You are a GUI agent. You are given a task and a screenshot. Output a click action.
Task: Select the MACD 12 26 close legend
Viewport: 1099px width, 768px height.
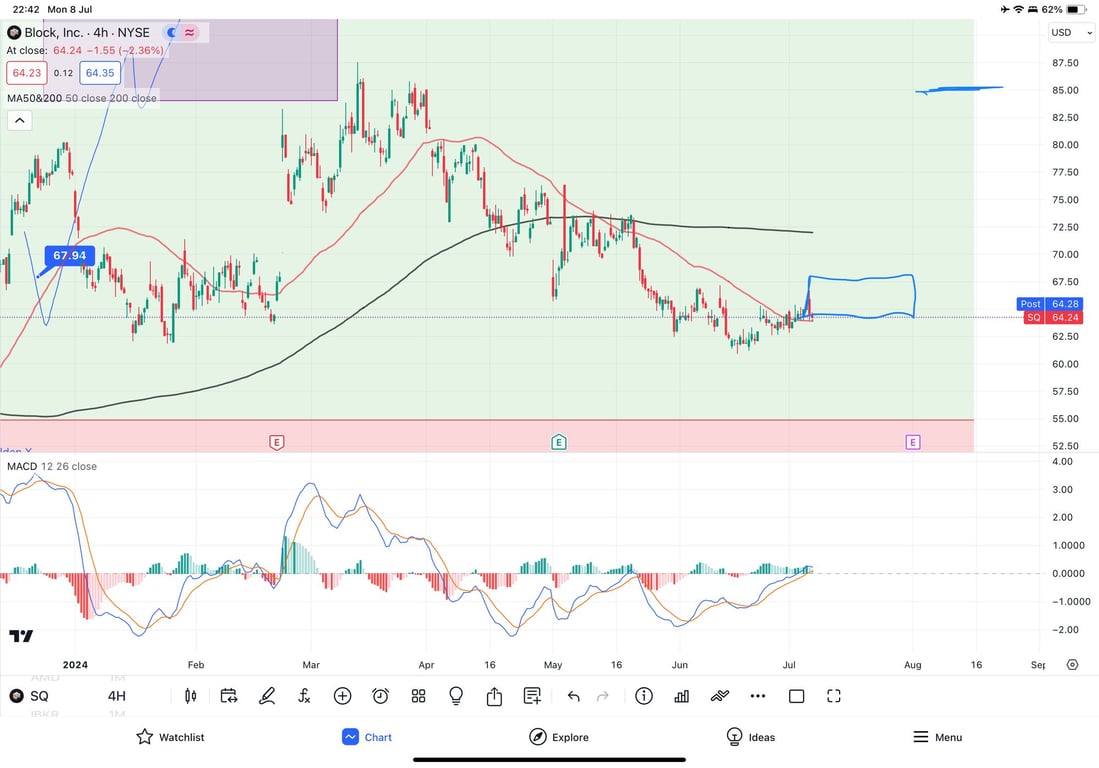click(52, 466)
